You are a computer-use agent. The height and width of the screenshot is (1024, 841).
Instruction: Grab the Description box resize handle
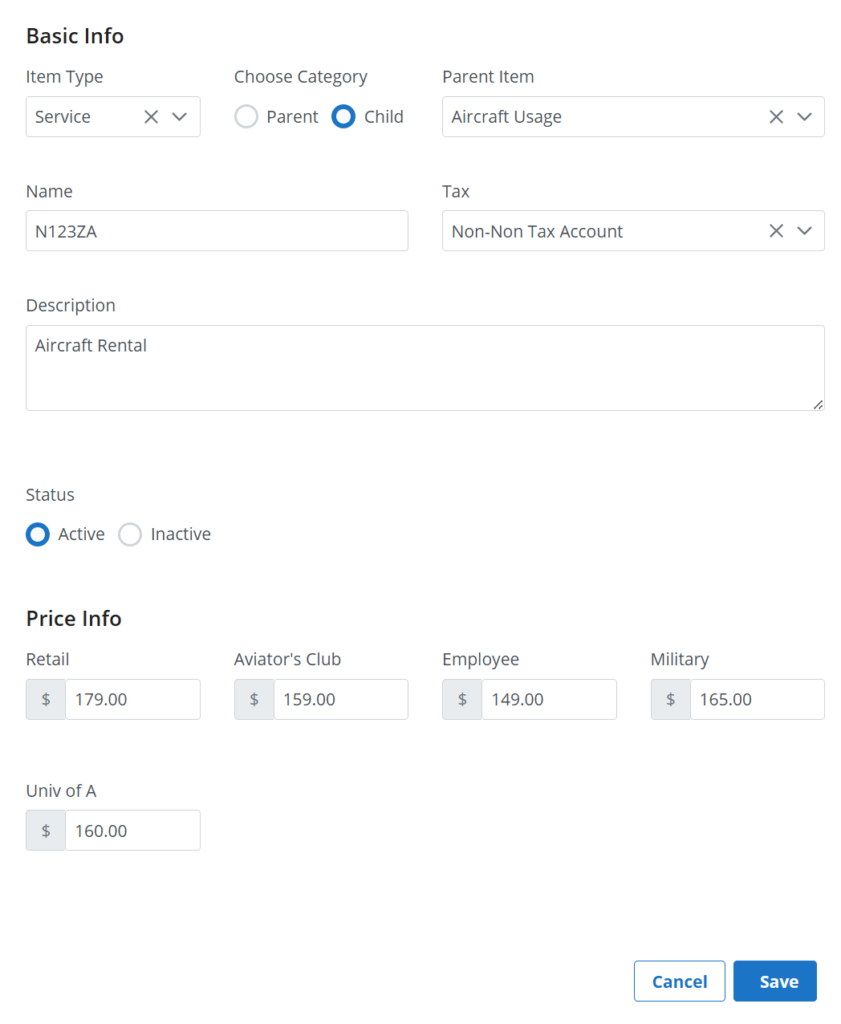818,405
